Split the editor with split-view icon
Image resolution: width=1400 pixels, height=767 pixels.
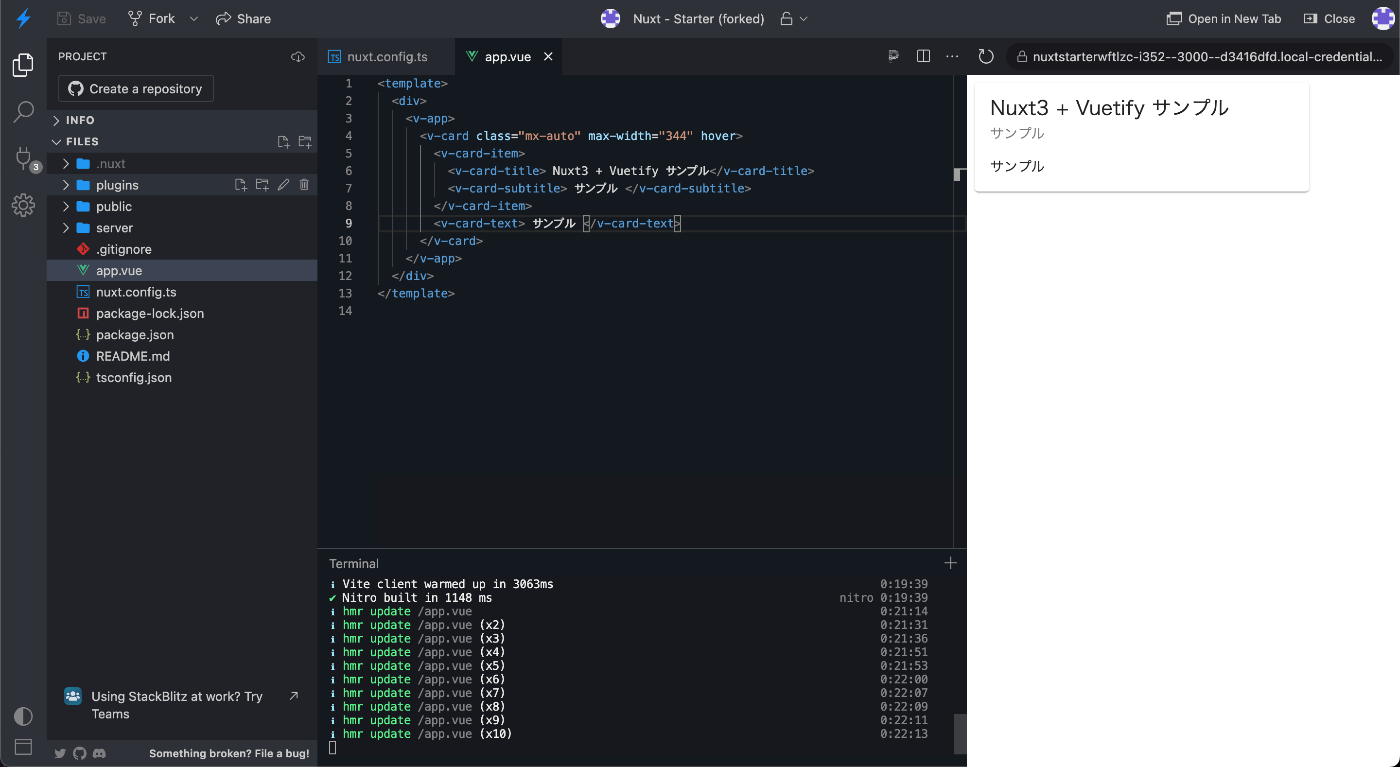(923, 56)
